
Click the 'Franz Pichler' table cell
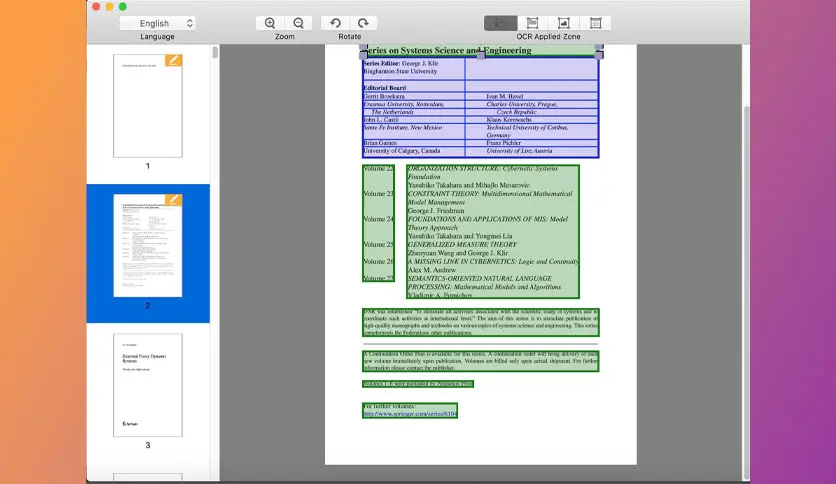click(x=531, y=143)
